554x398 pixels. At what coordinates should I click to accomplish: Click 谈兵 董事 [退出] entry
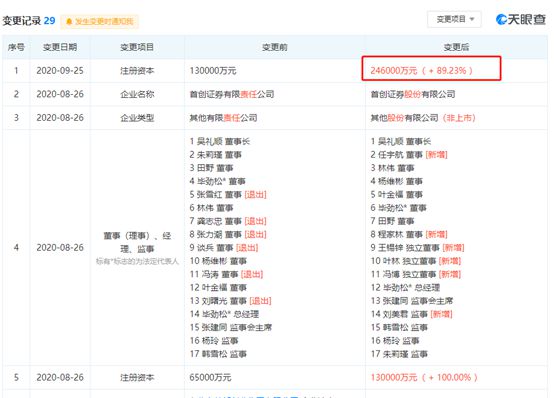pyautogui.click(x=224, y=248)
